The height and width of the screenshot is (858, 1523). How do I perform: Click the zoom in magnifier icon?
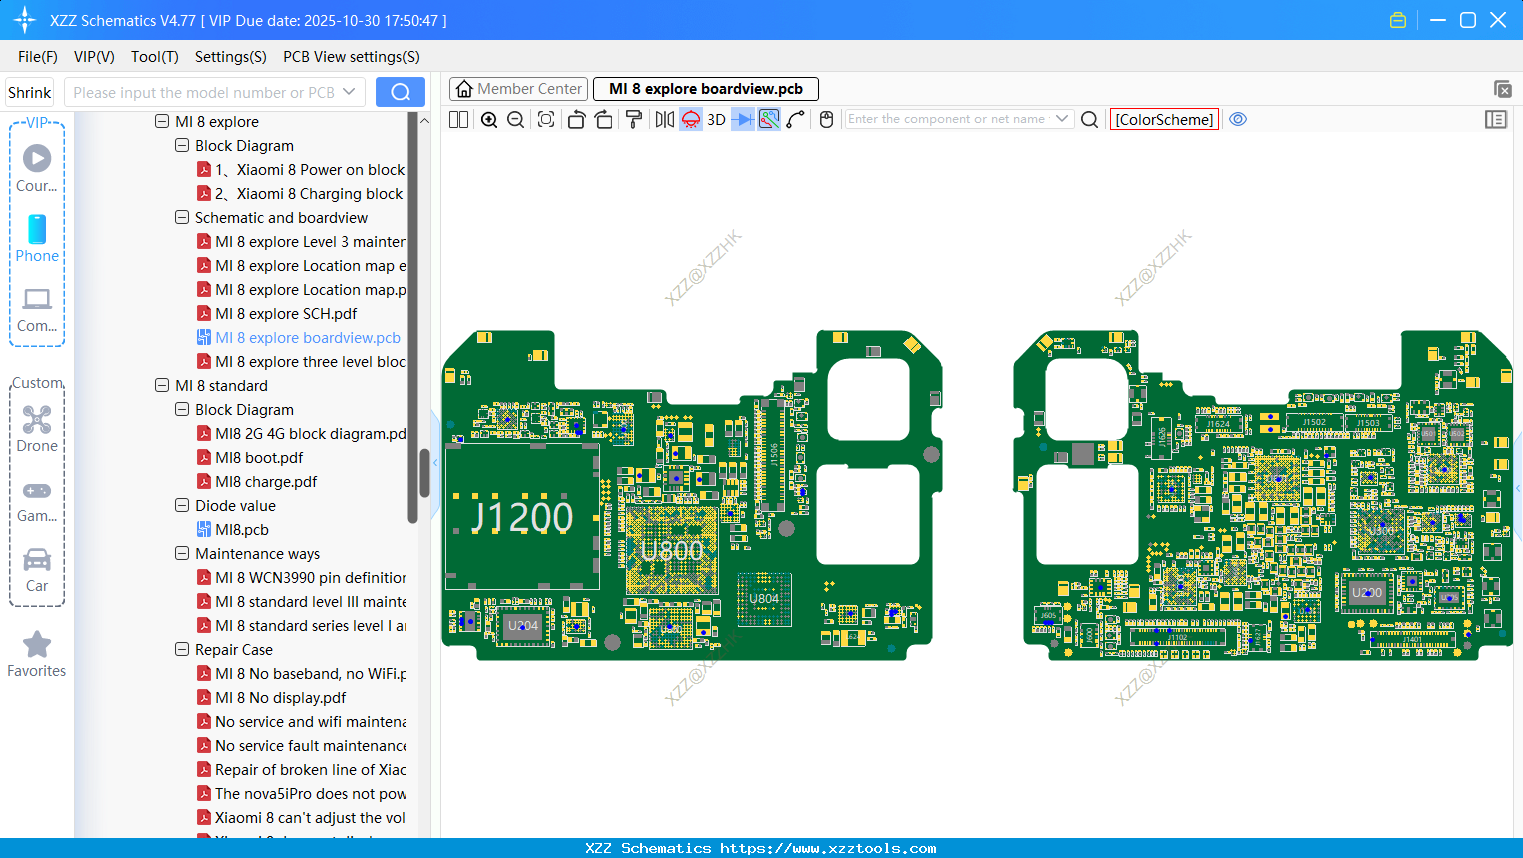click(489, 120)
